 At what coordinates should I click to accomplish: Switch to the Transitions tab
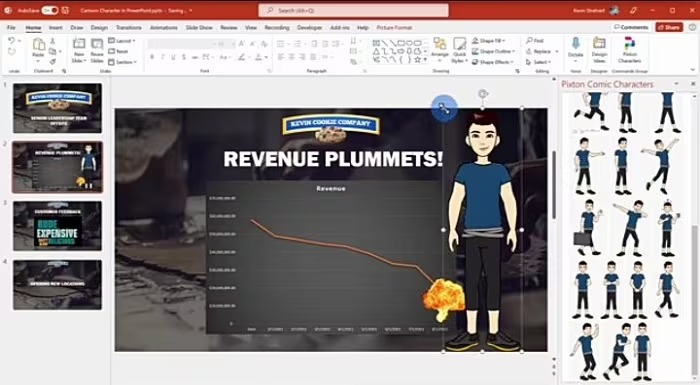pos(129,28)
